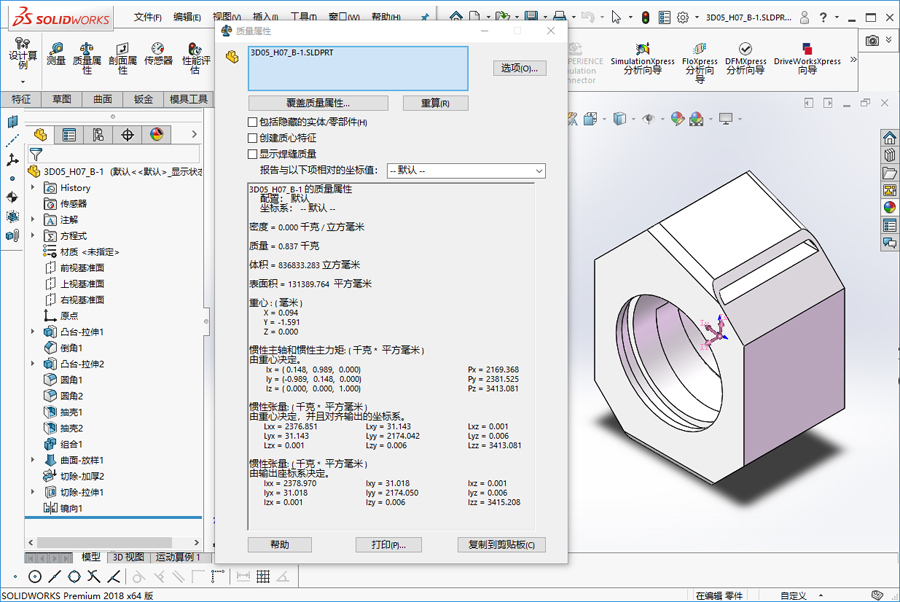900x602 pixels.
Task: Switch to the 曲面 ribbon tab
Action: point(102,99)
